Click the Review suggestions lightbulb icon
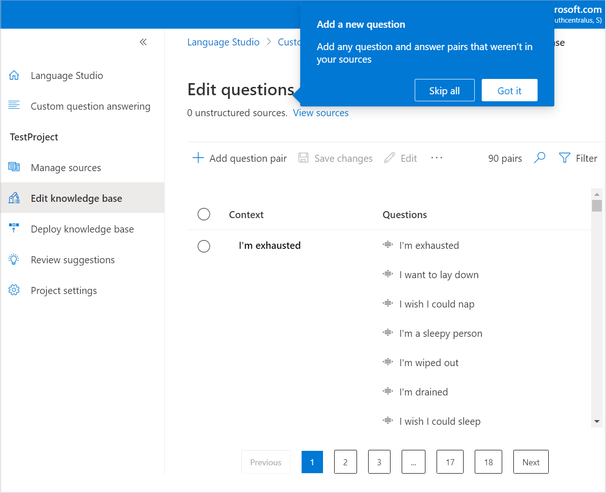This screenshot has width=606, height=493. tap(14, 259)
